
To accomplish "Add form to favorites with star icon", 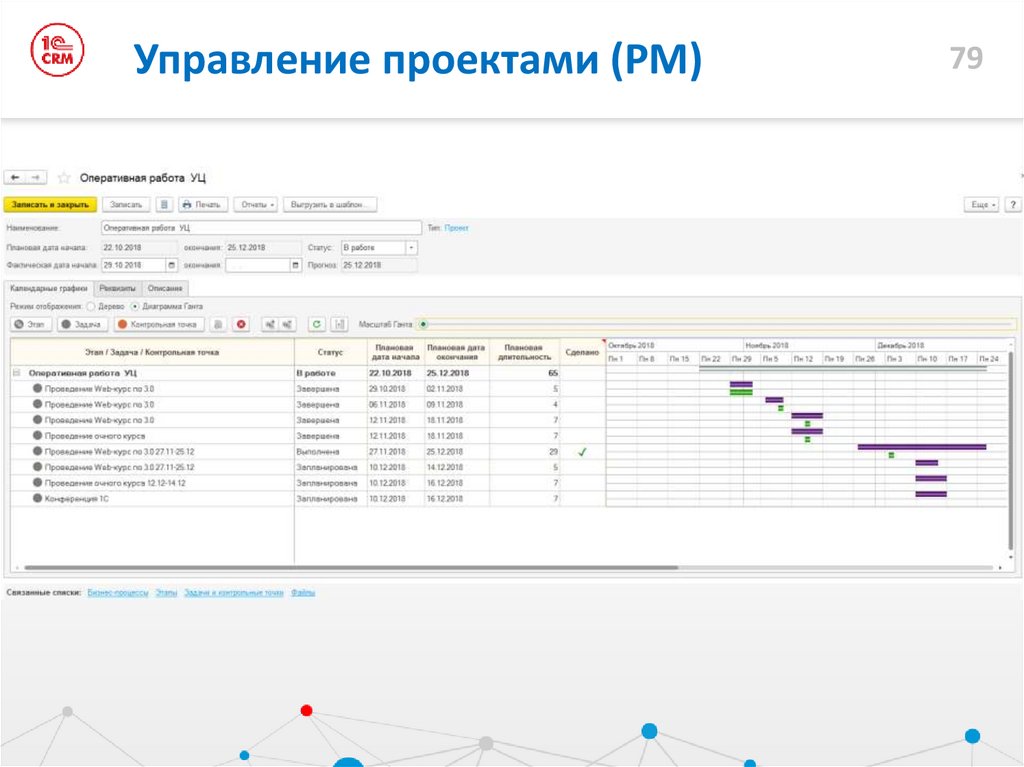I will click(x=64, y=178).
